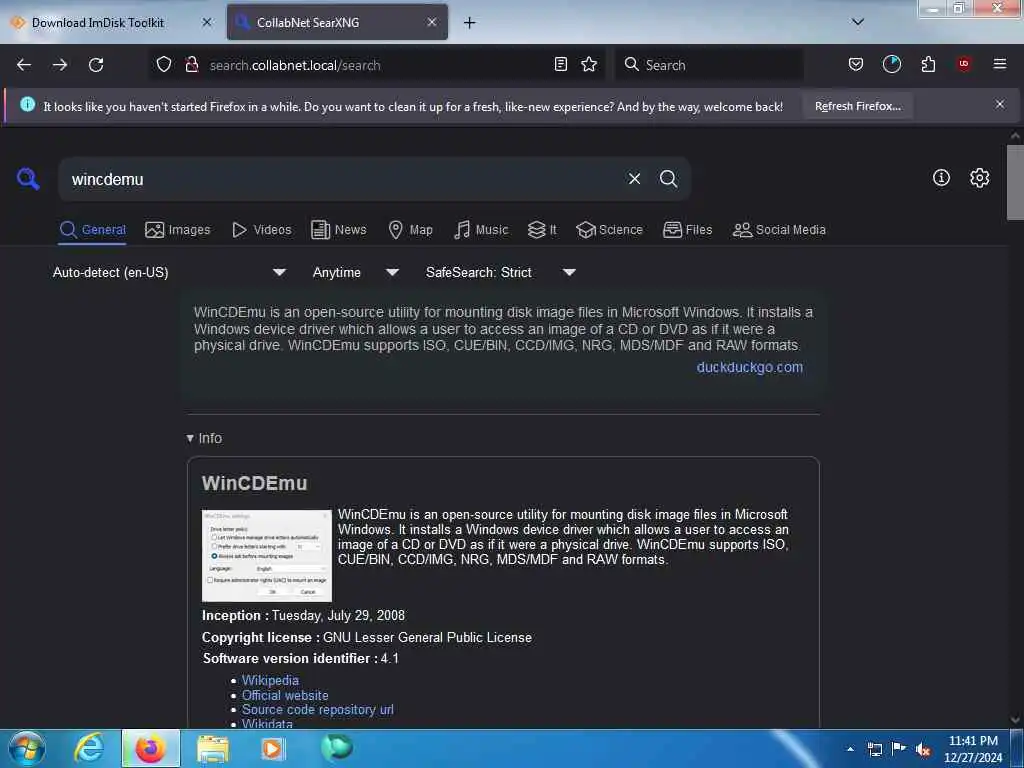The image size is (1024, 768).
Task: Open the Anytime time range dropdown
Action: pyautogui.click(x=355, y=272)
